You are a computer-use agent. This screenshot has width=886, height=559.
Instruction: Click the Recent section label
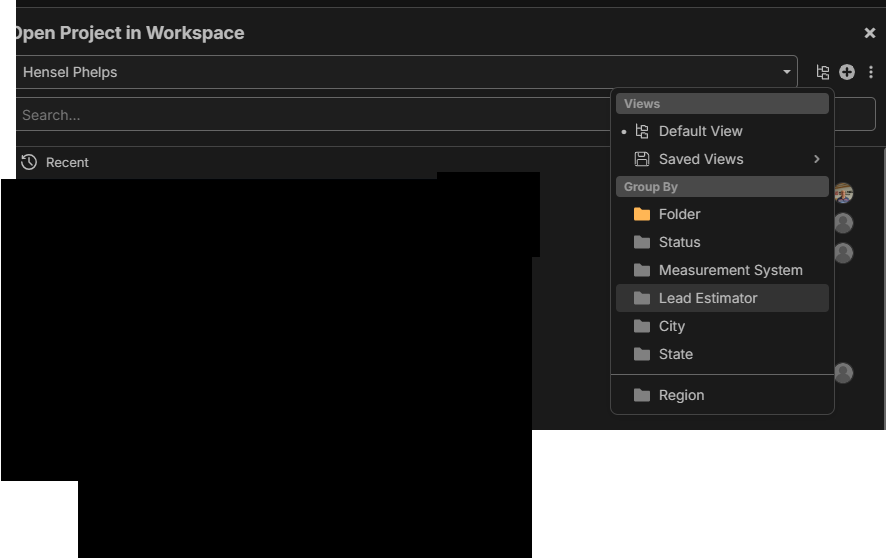(67, 162)
